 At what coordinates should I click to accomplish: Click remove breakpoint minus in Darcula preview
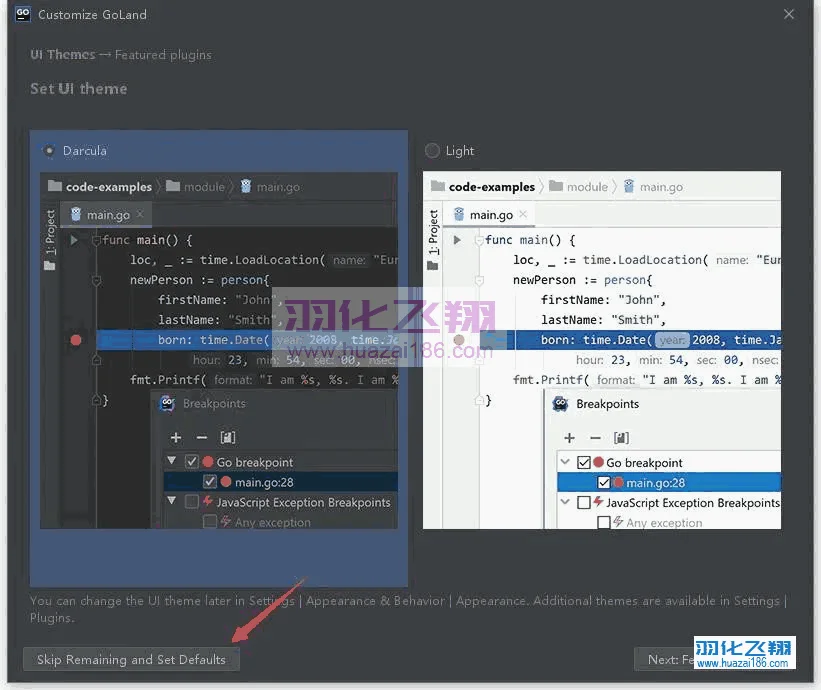click(202, 437)
